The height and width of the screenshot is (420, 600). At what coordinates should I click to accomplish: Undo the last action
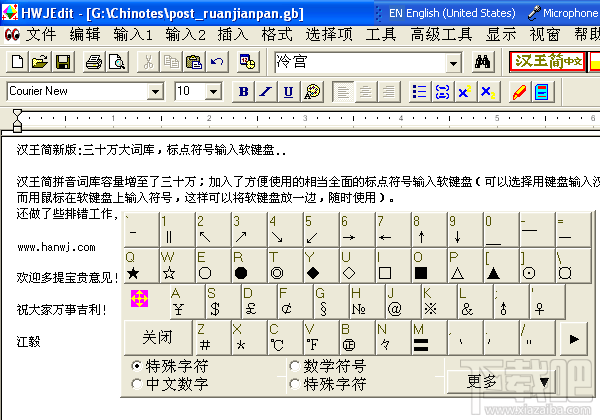[217, 62]
